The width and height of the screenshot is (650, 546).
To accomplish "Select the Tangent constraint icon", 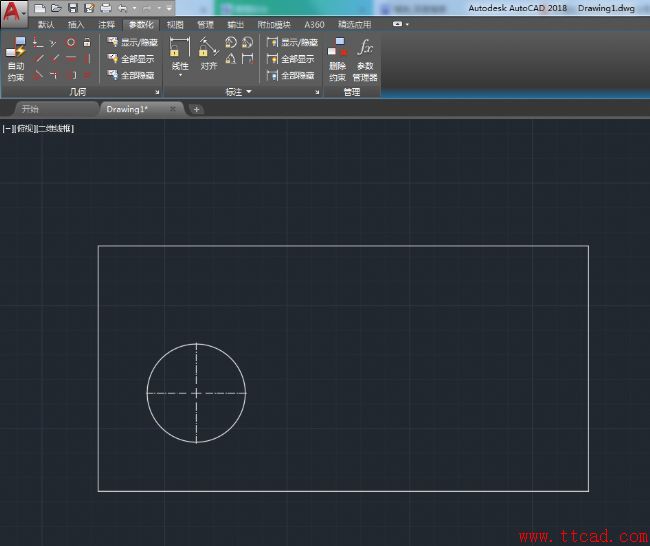I will point(38,75).
